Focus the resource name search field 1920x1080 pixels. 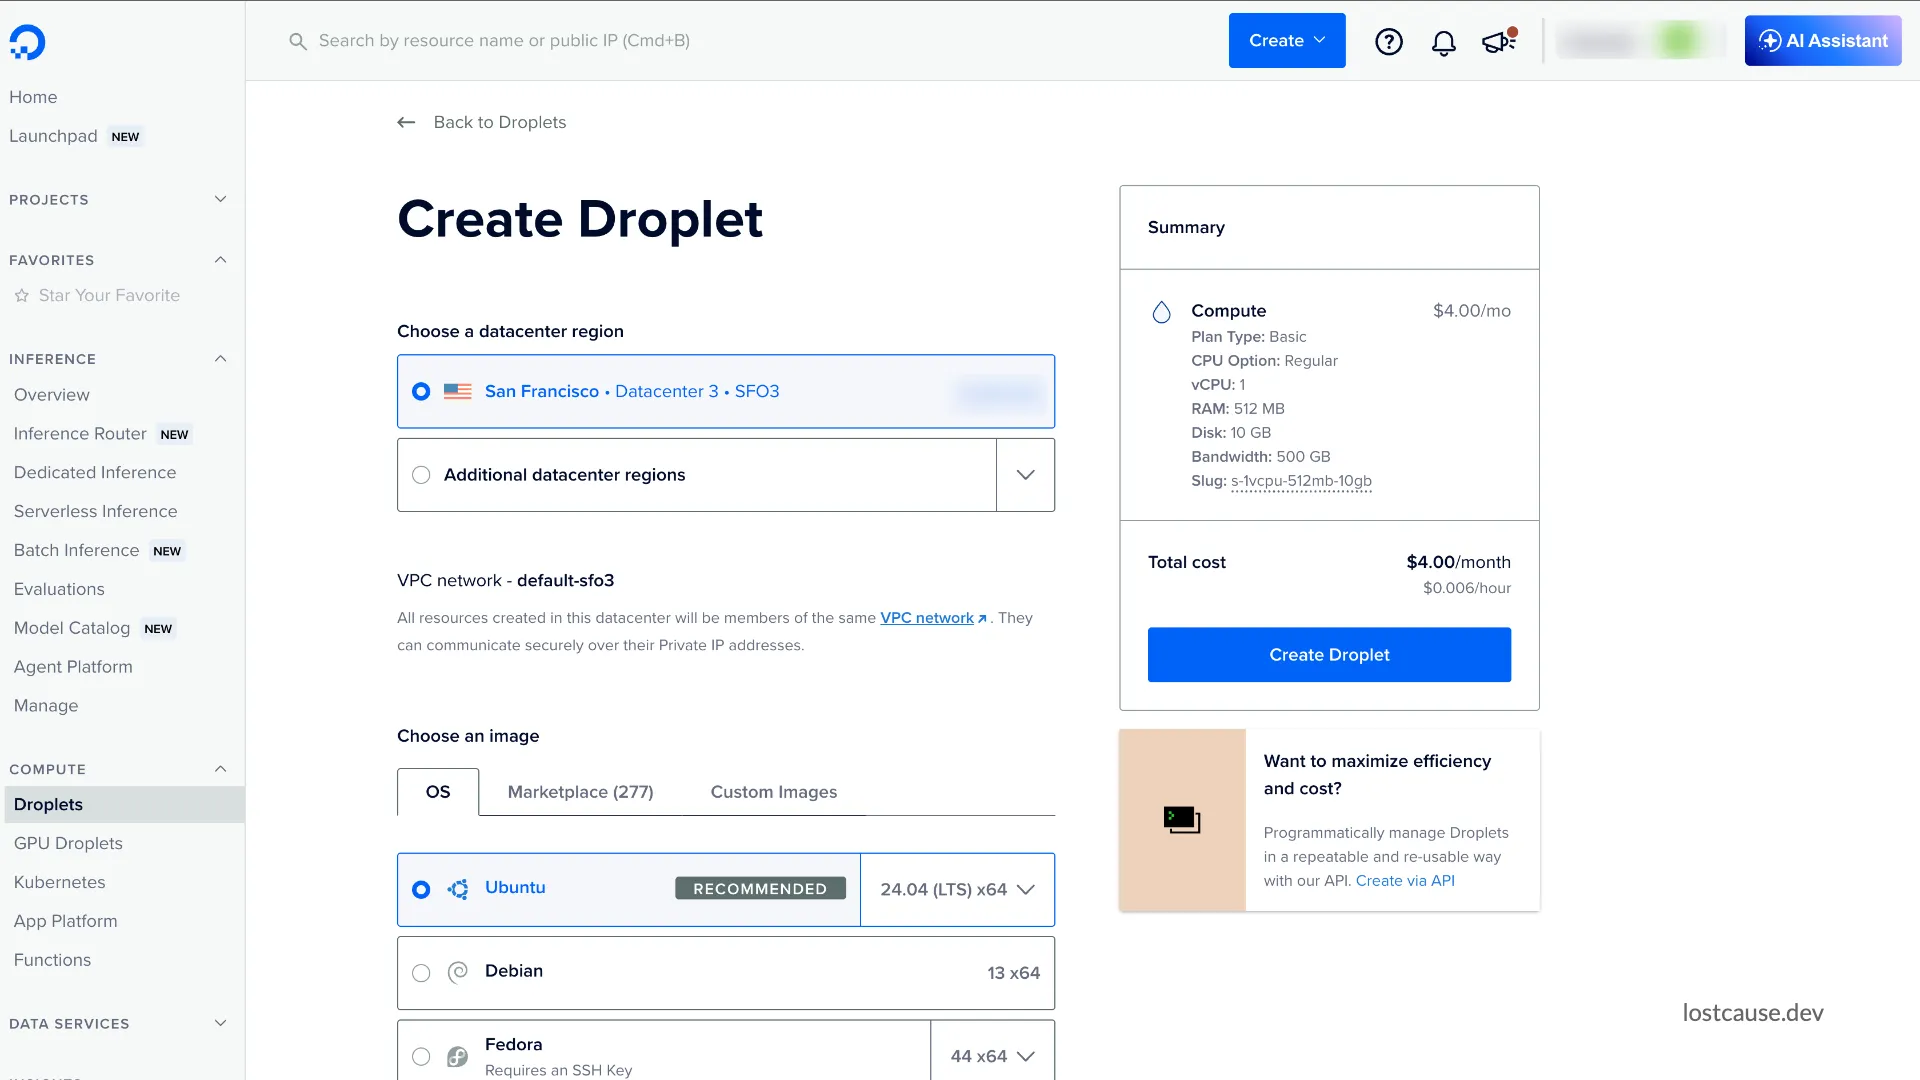pos(504,41)
